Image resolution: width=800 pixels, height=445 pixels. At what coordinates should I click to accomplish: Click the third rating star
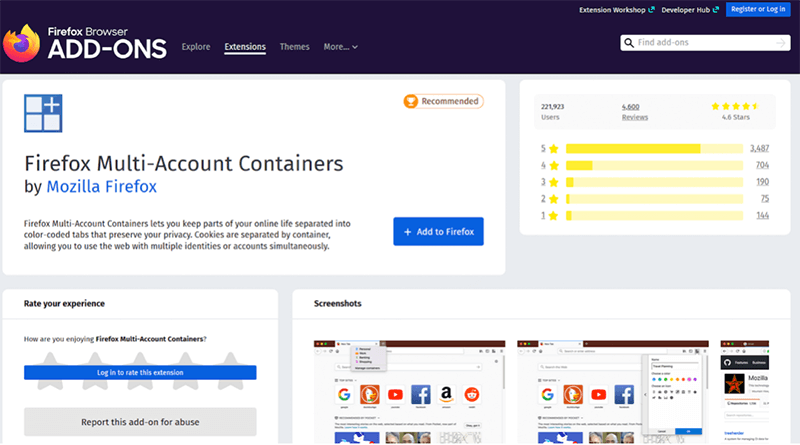[140, 371]
